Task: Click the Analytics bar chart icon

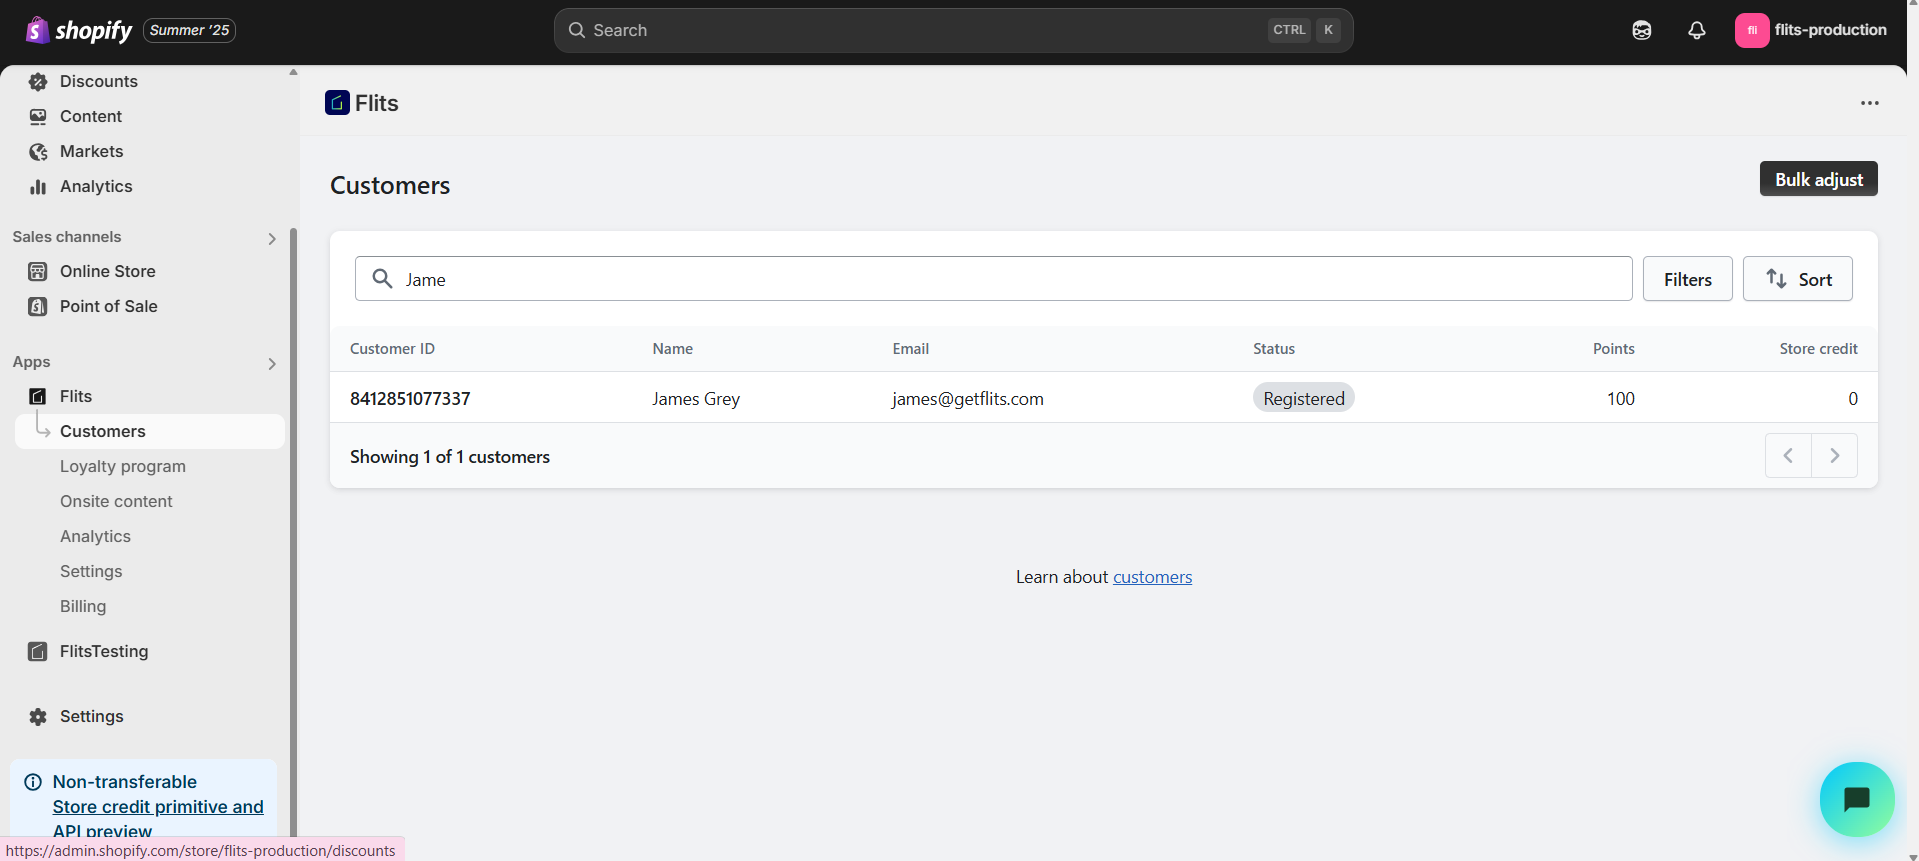Action: coord(38,186)
